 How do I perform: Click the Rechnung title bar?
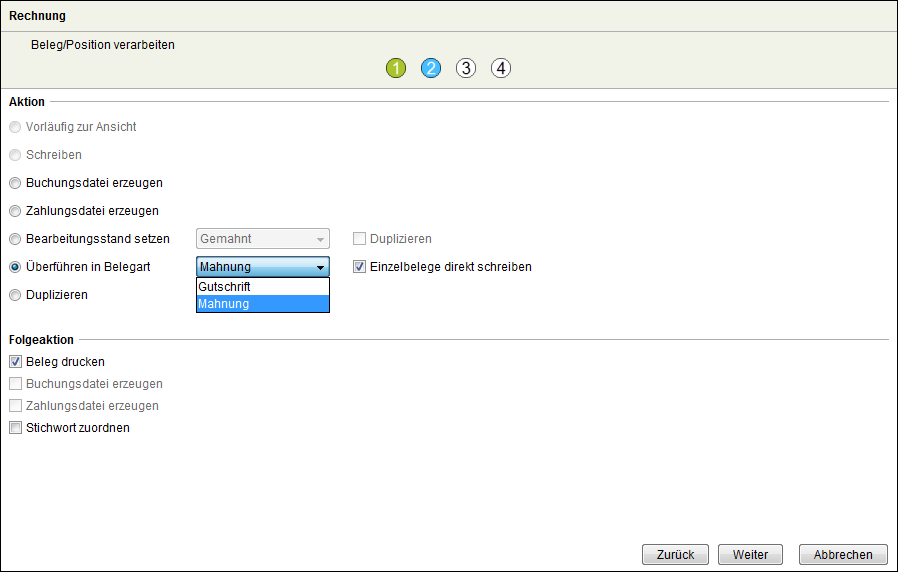[x=448, y=15]
